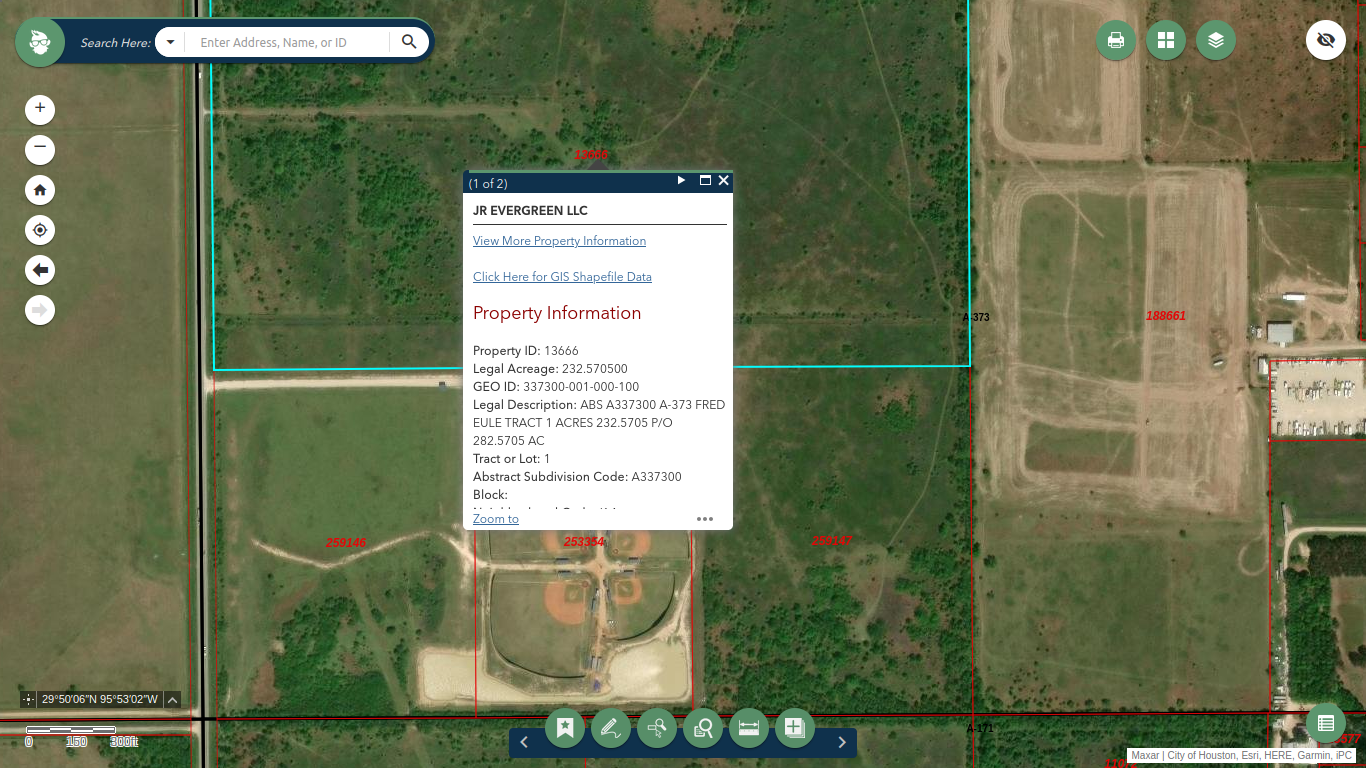1366x768 pixels.
Task: Expand the coordinate system options arrow
Action: click(x=172, y=700)
